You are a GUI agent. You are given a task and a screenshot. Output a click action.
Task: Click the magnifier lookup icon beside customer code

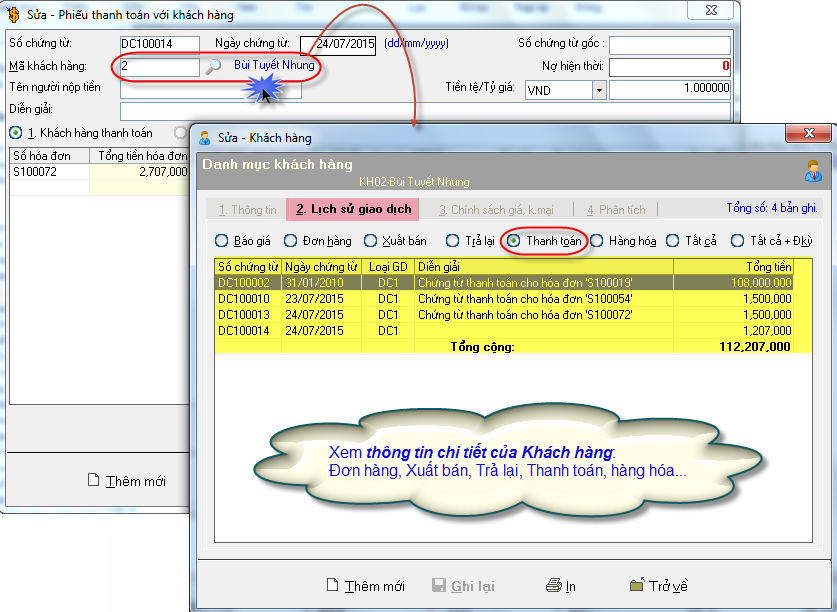point(213,67)
